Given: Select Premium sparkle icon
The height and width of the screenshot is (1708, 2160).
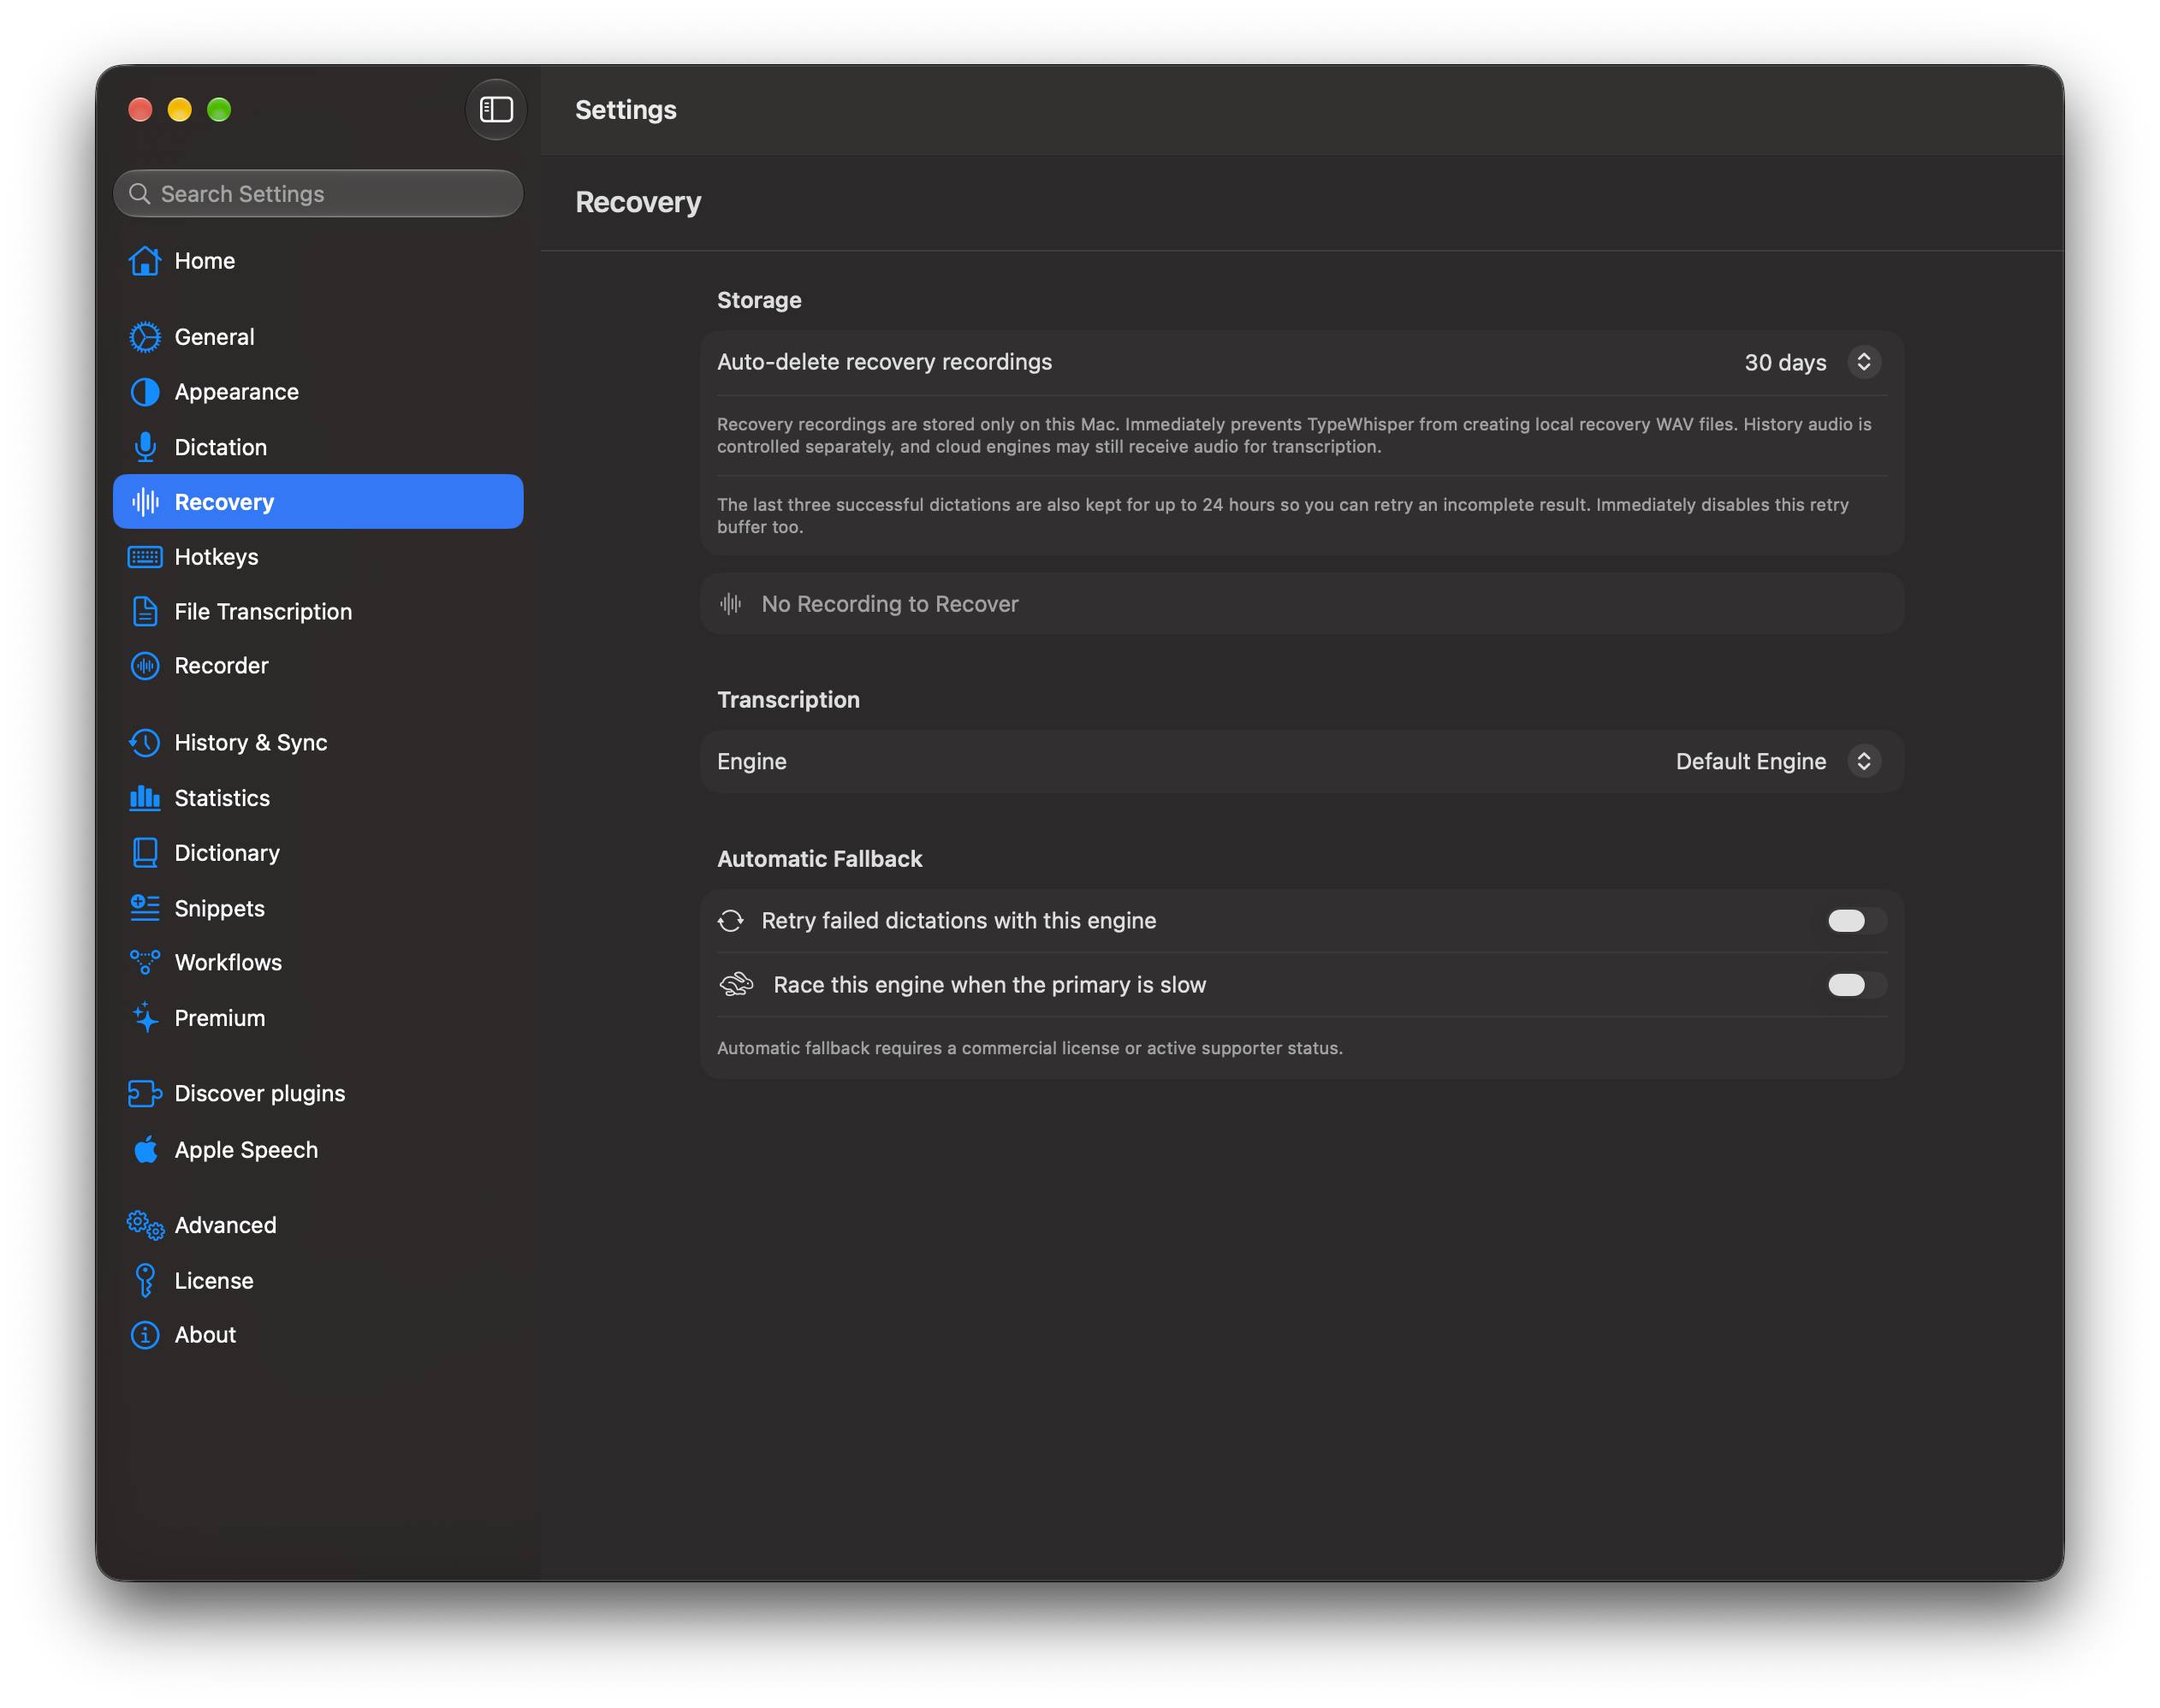Looking at the screenshot, I should (x=145, y=1018).
